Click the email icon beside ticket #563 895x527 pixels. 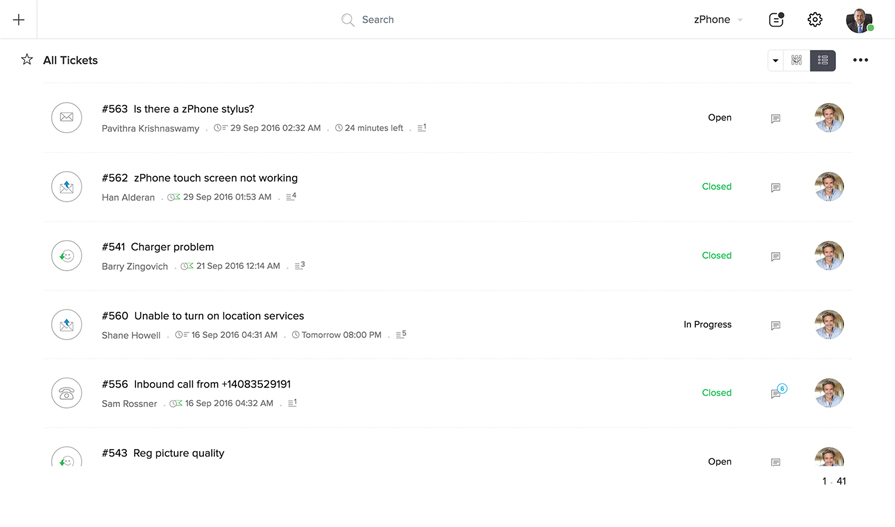pos(67,118)
